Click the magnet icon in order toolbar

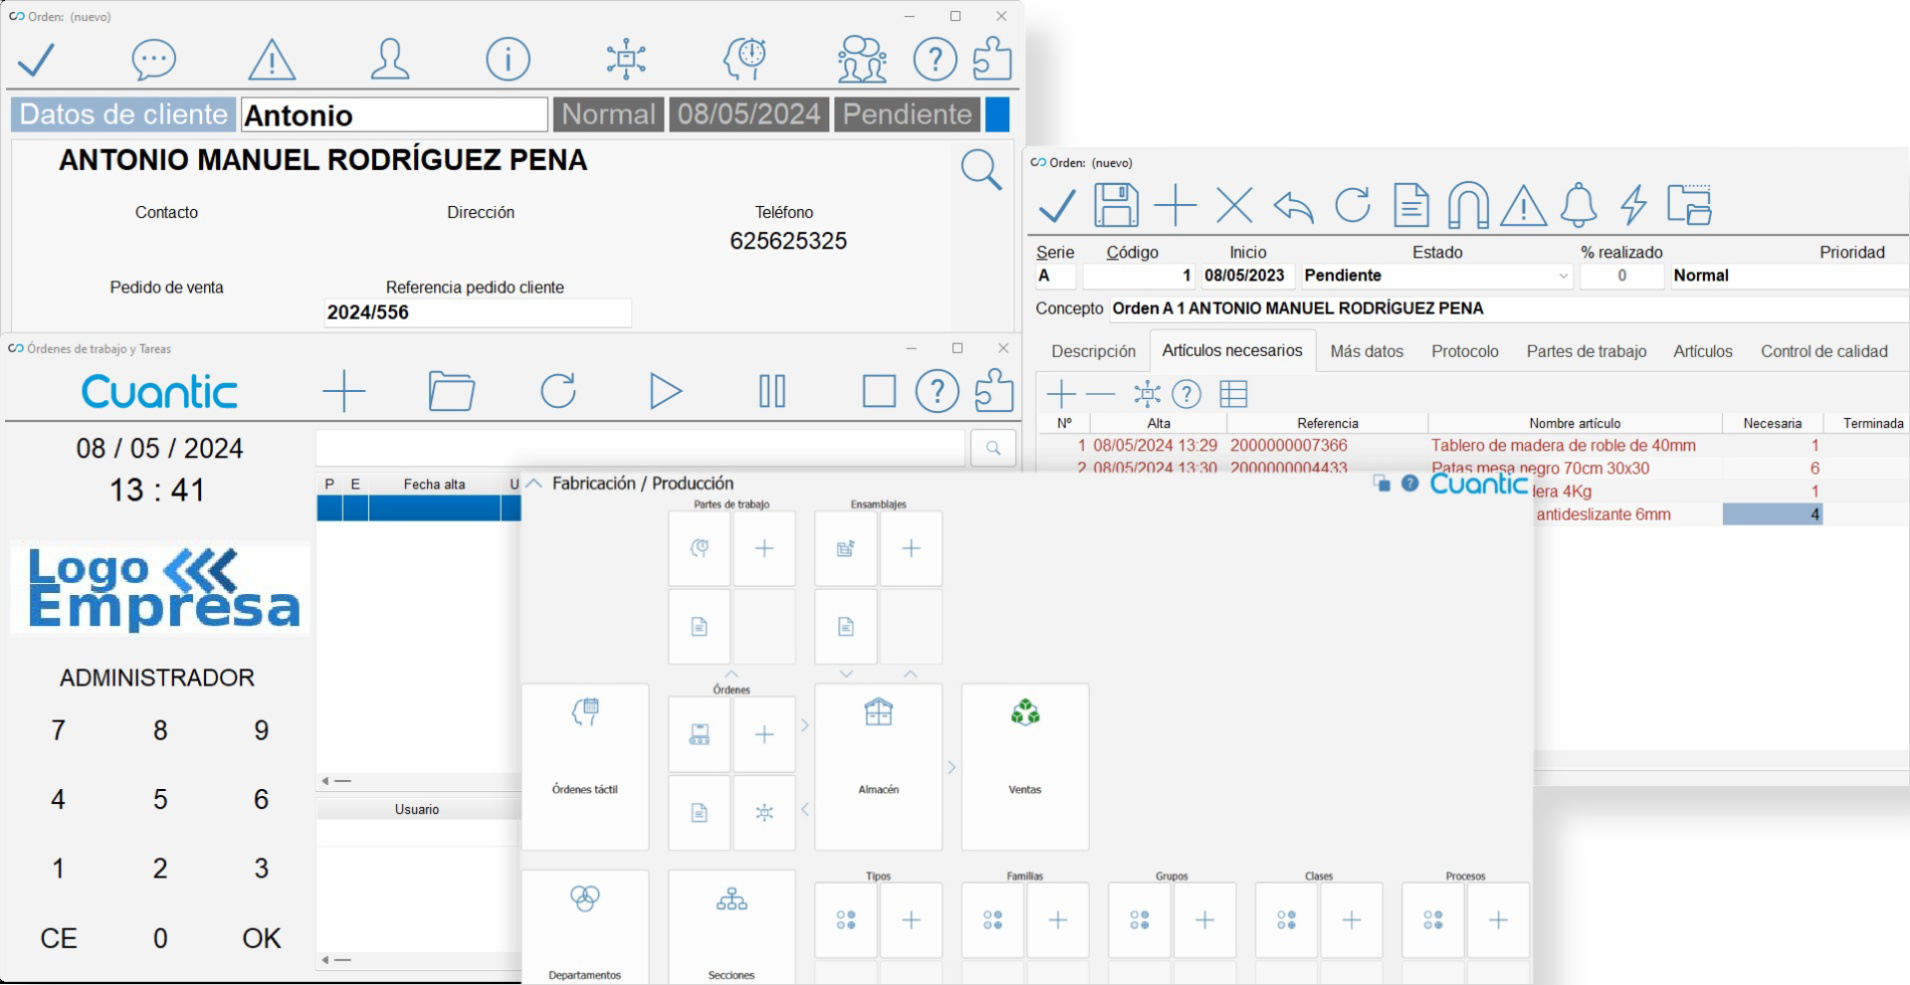pyautogui.click(x=1468, y=205)
